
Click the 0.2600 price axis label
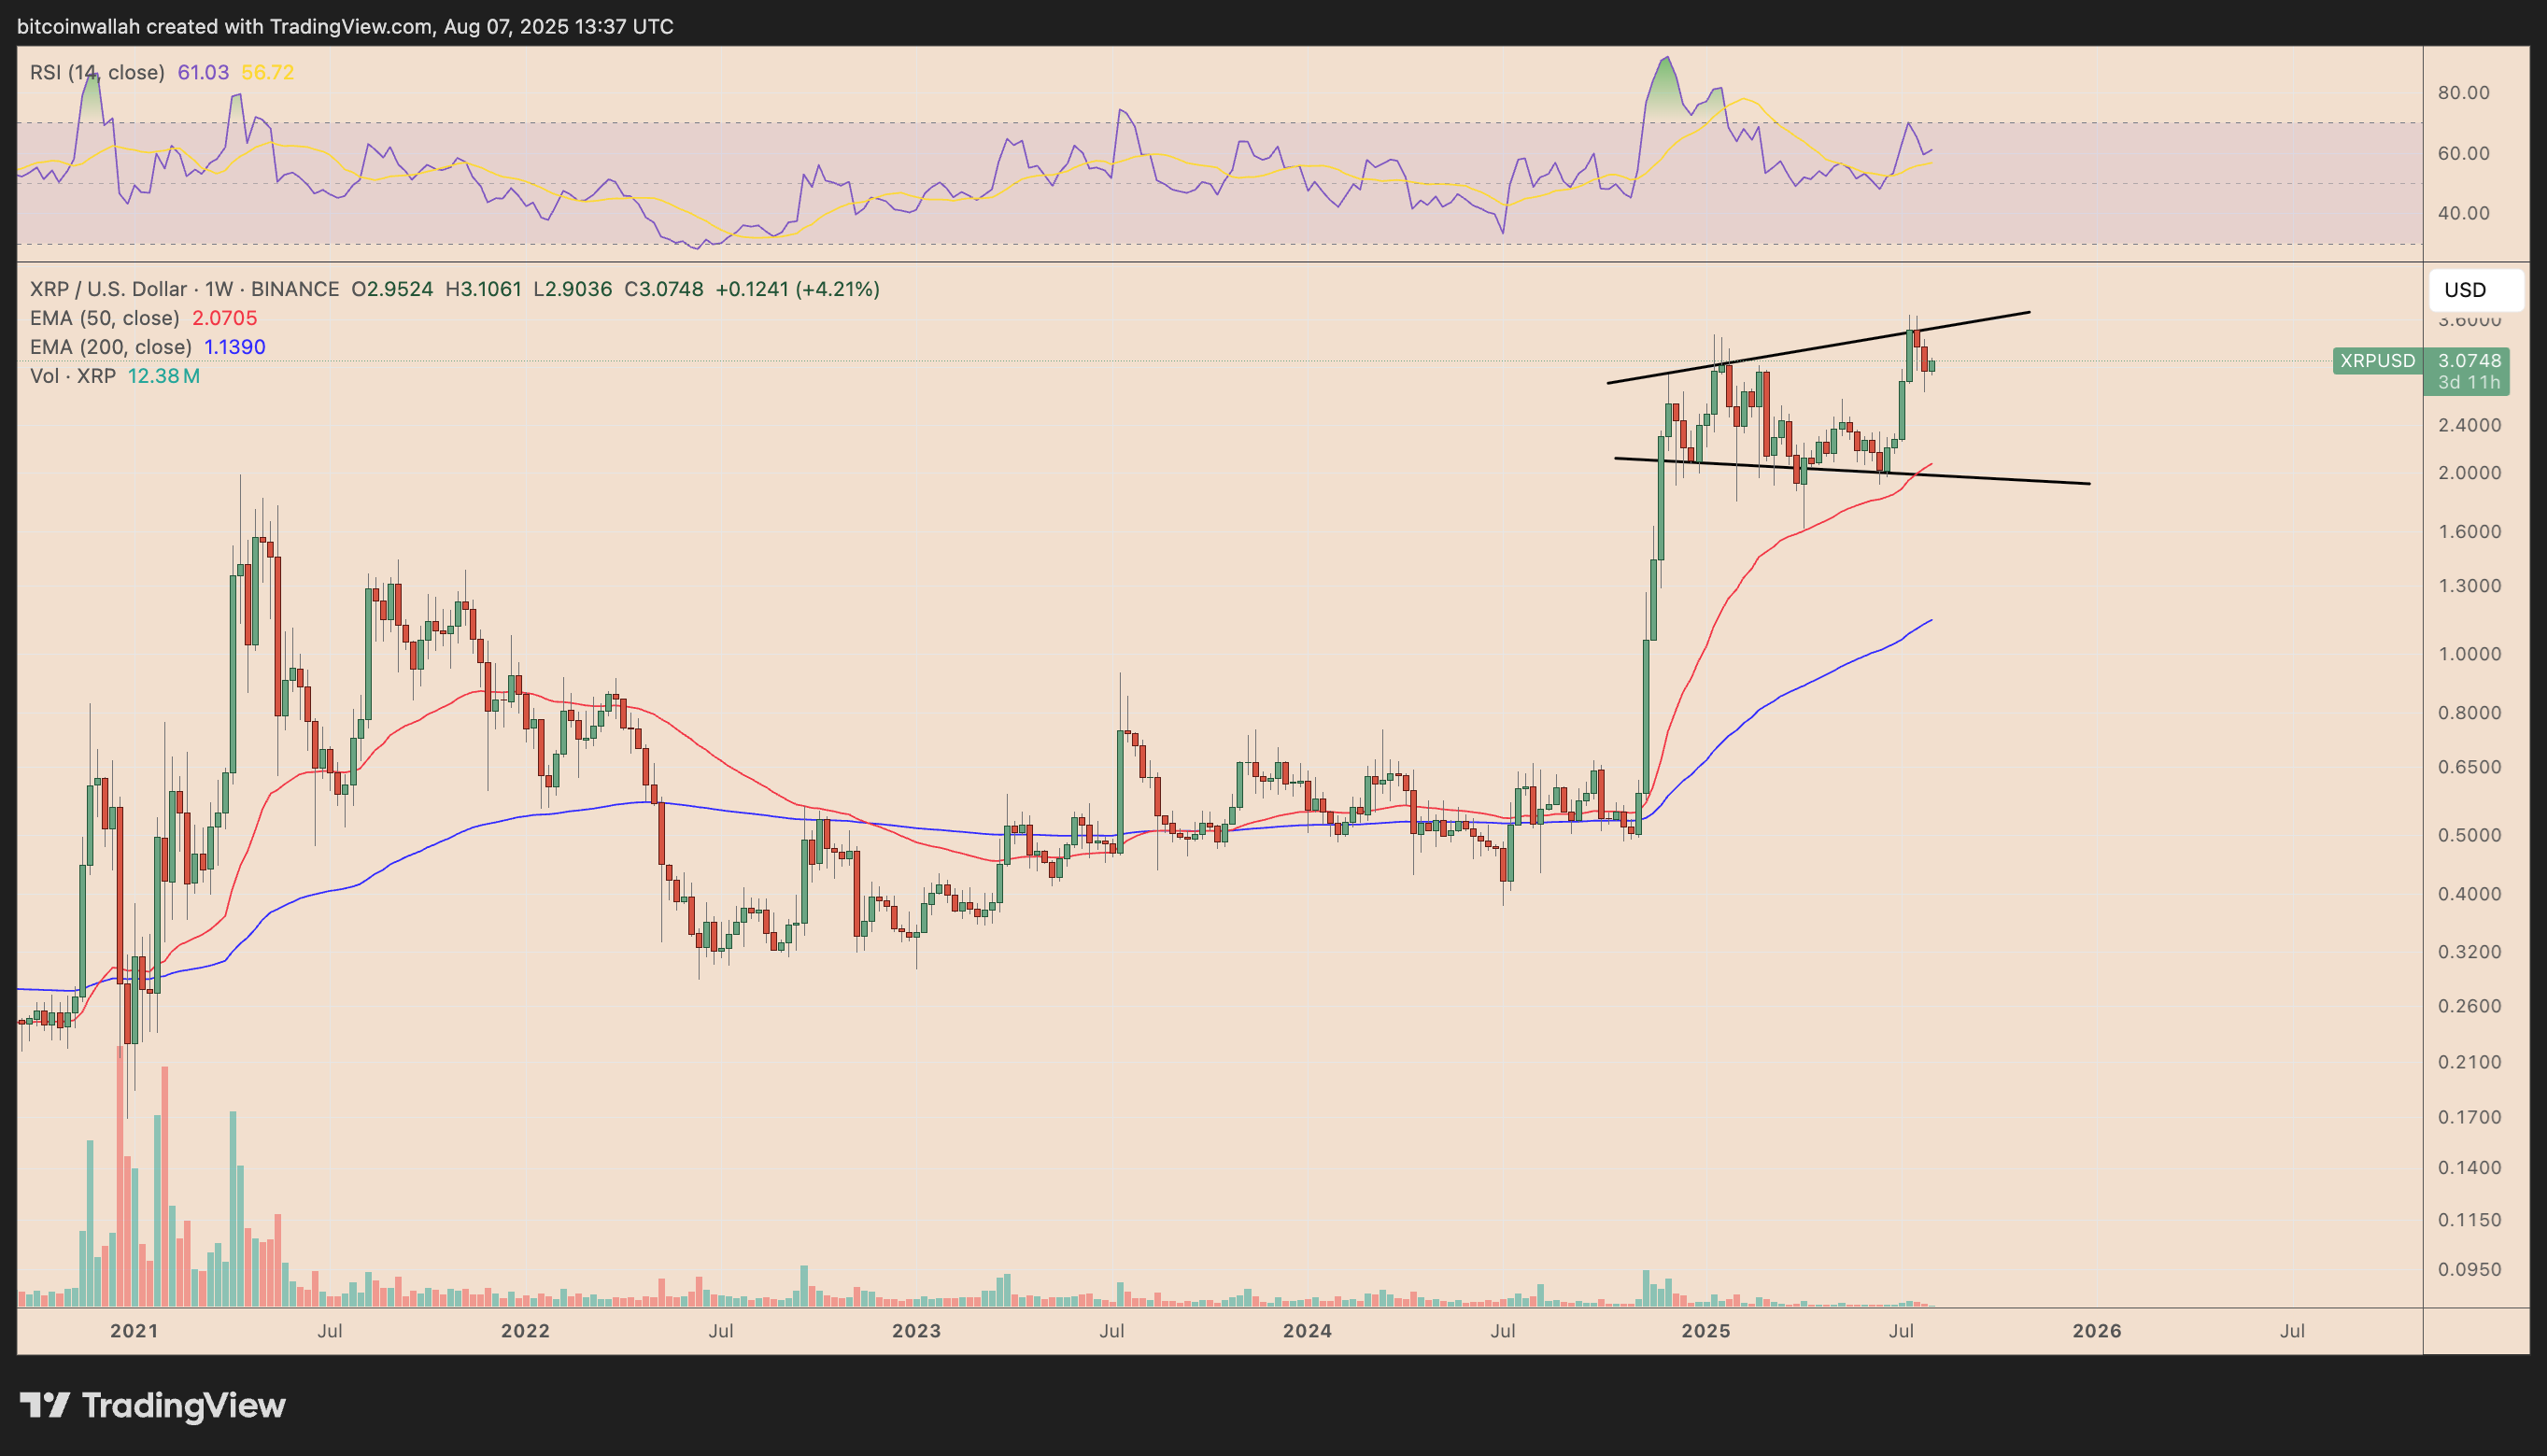[2469, 1006]
